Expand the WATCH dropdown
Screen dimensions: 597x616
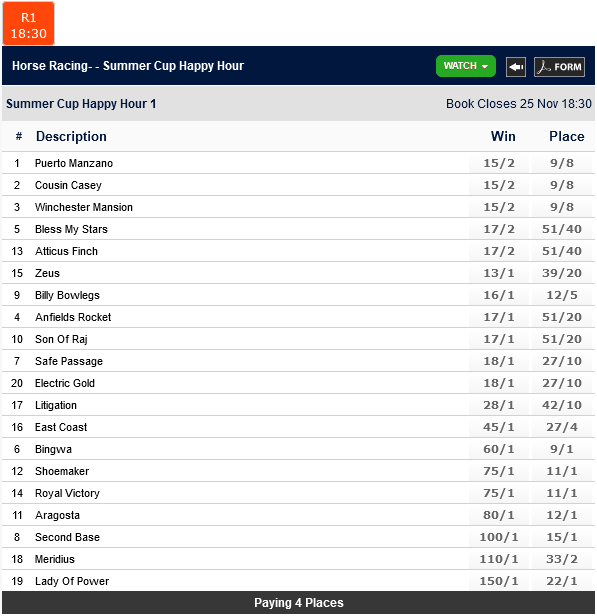[465, 66]
